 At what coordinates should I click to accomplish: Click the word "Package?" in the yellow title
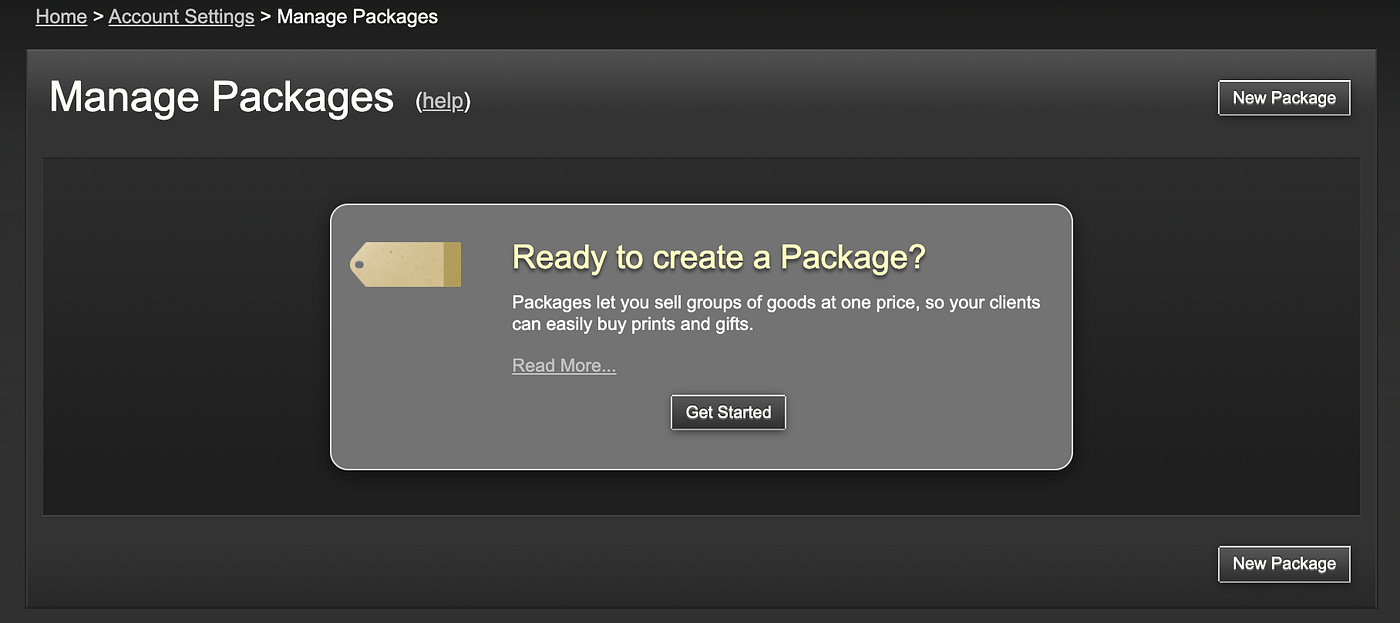tap(853, 257)
